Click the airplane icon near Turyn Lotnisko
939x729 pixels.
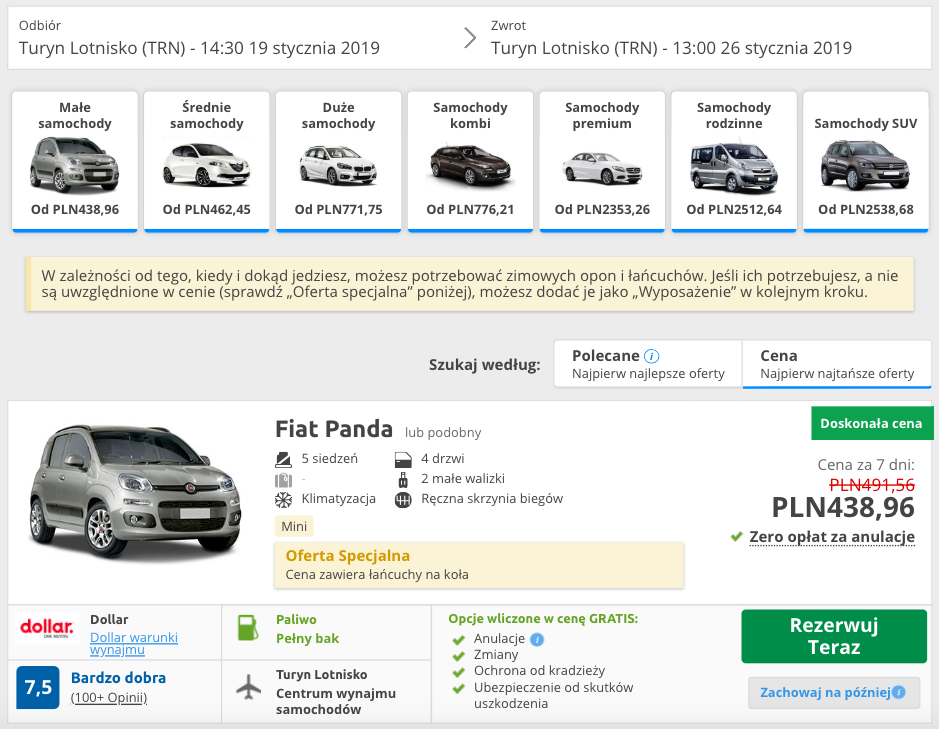click(x=247, y=685)
